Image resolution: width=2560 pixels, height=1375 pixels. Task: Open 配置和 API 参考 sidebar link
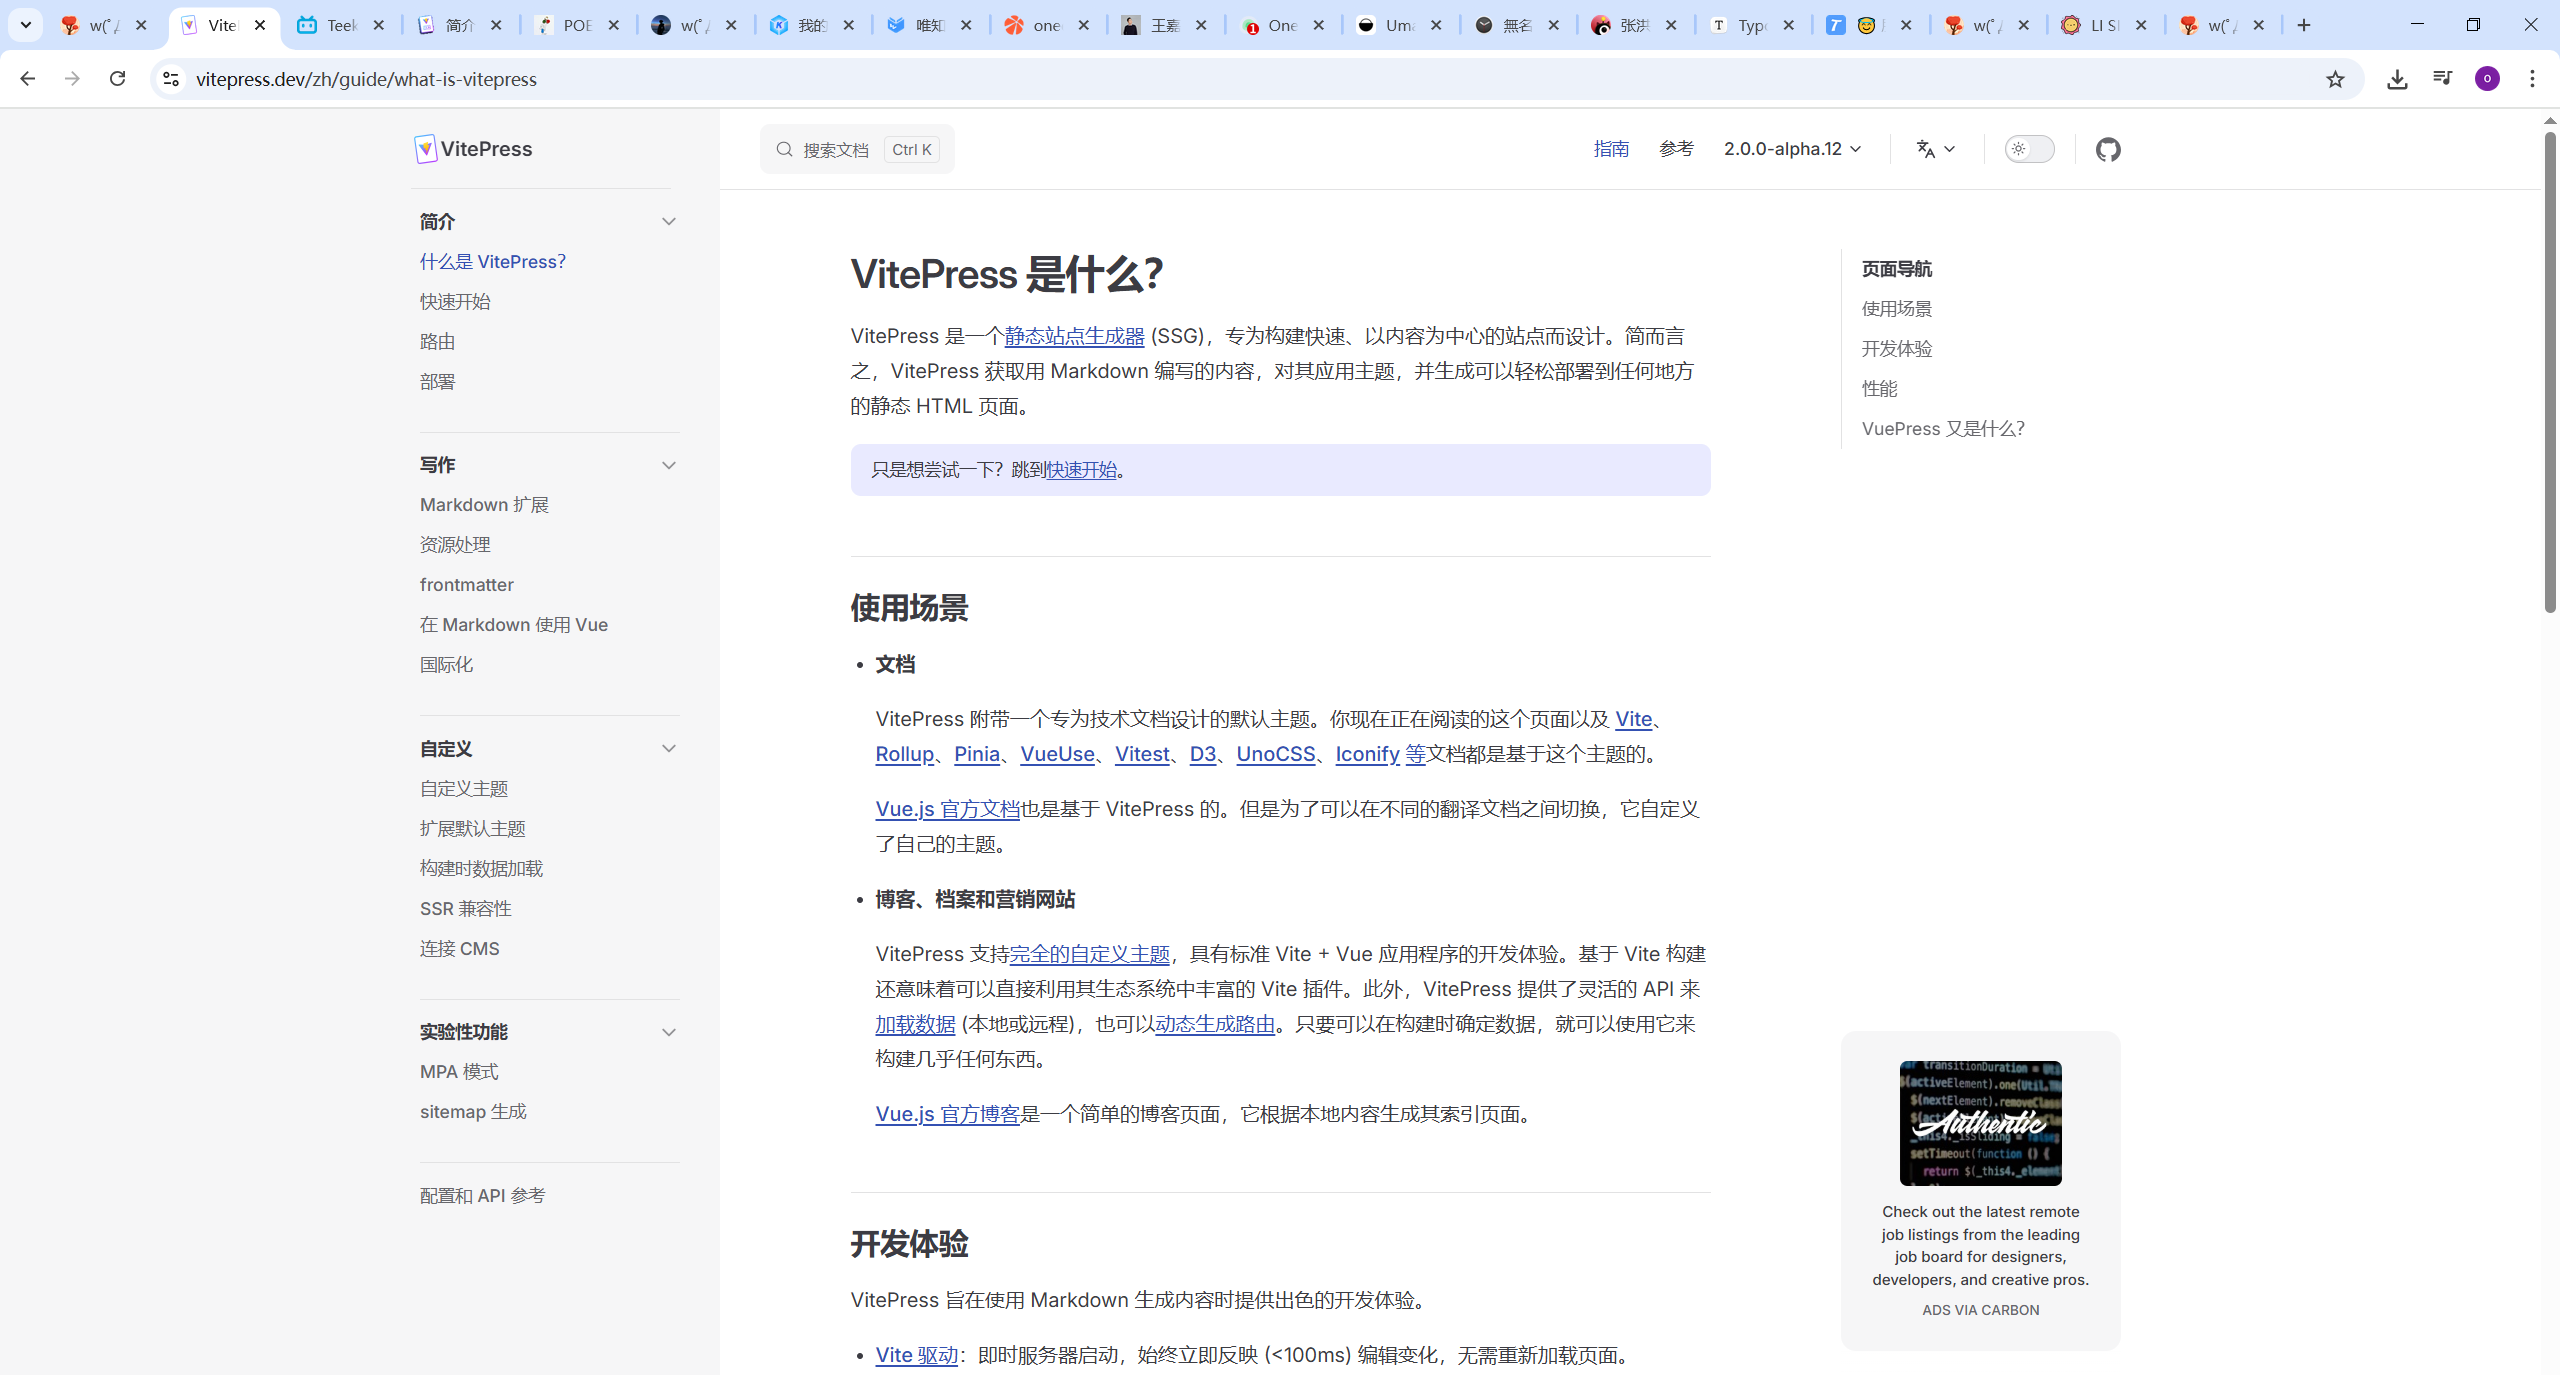pyautogui.click(x=482, y=1195)
